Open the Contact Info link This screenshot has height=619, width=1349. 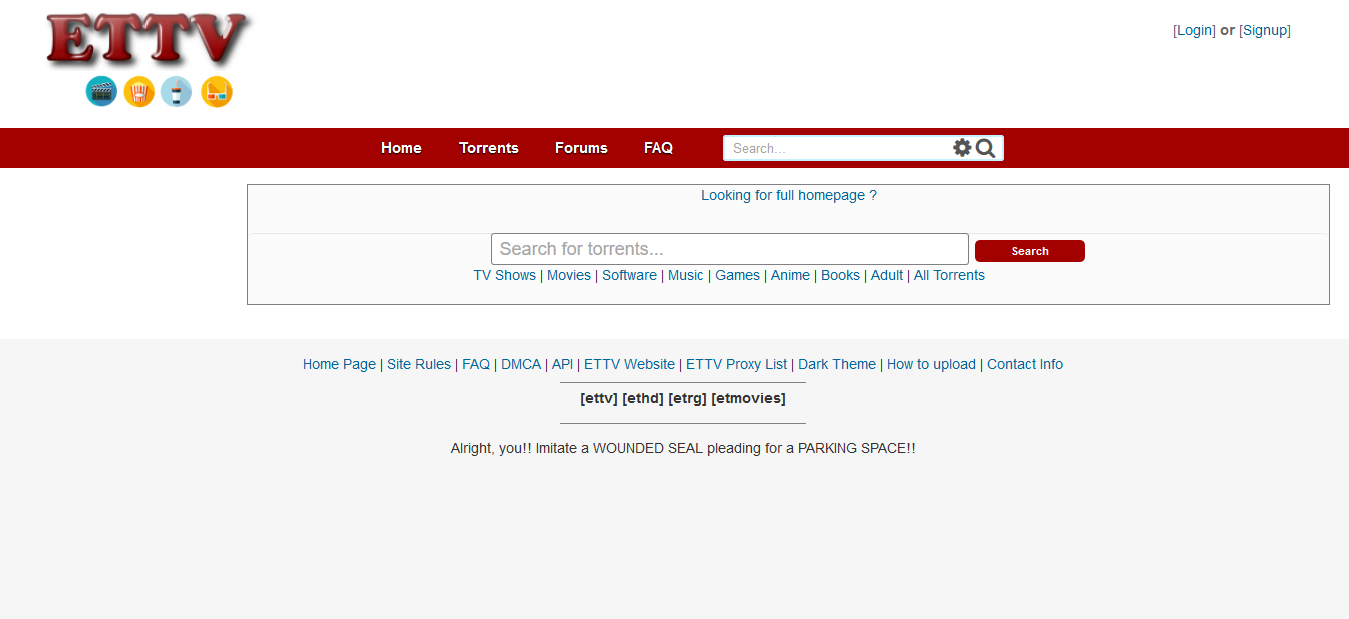pos(1025,364)
